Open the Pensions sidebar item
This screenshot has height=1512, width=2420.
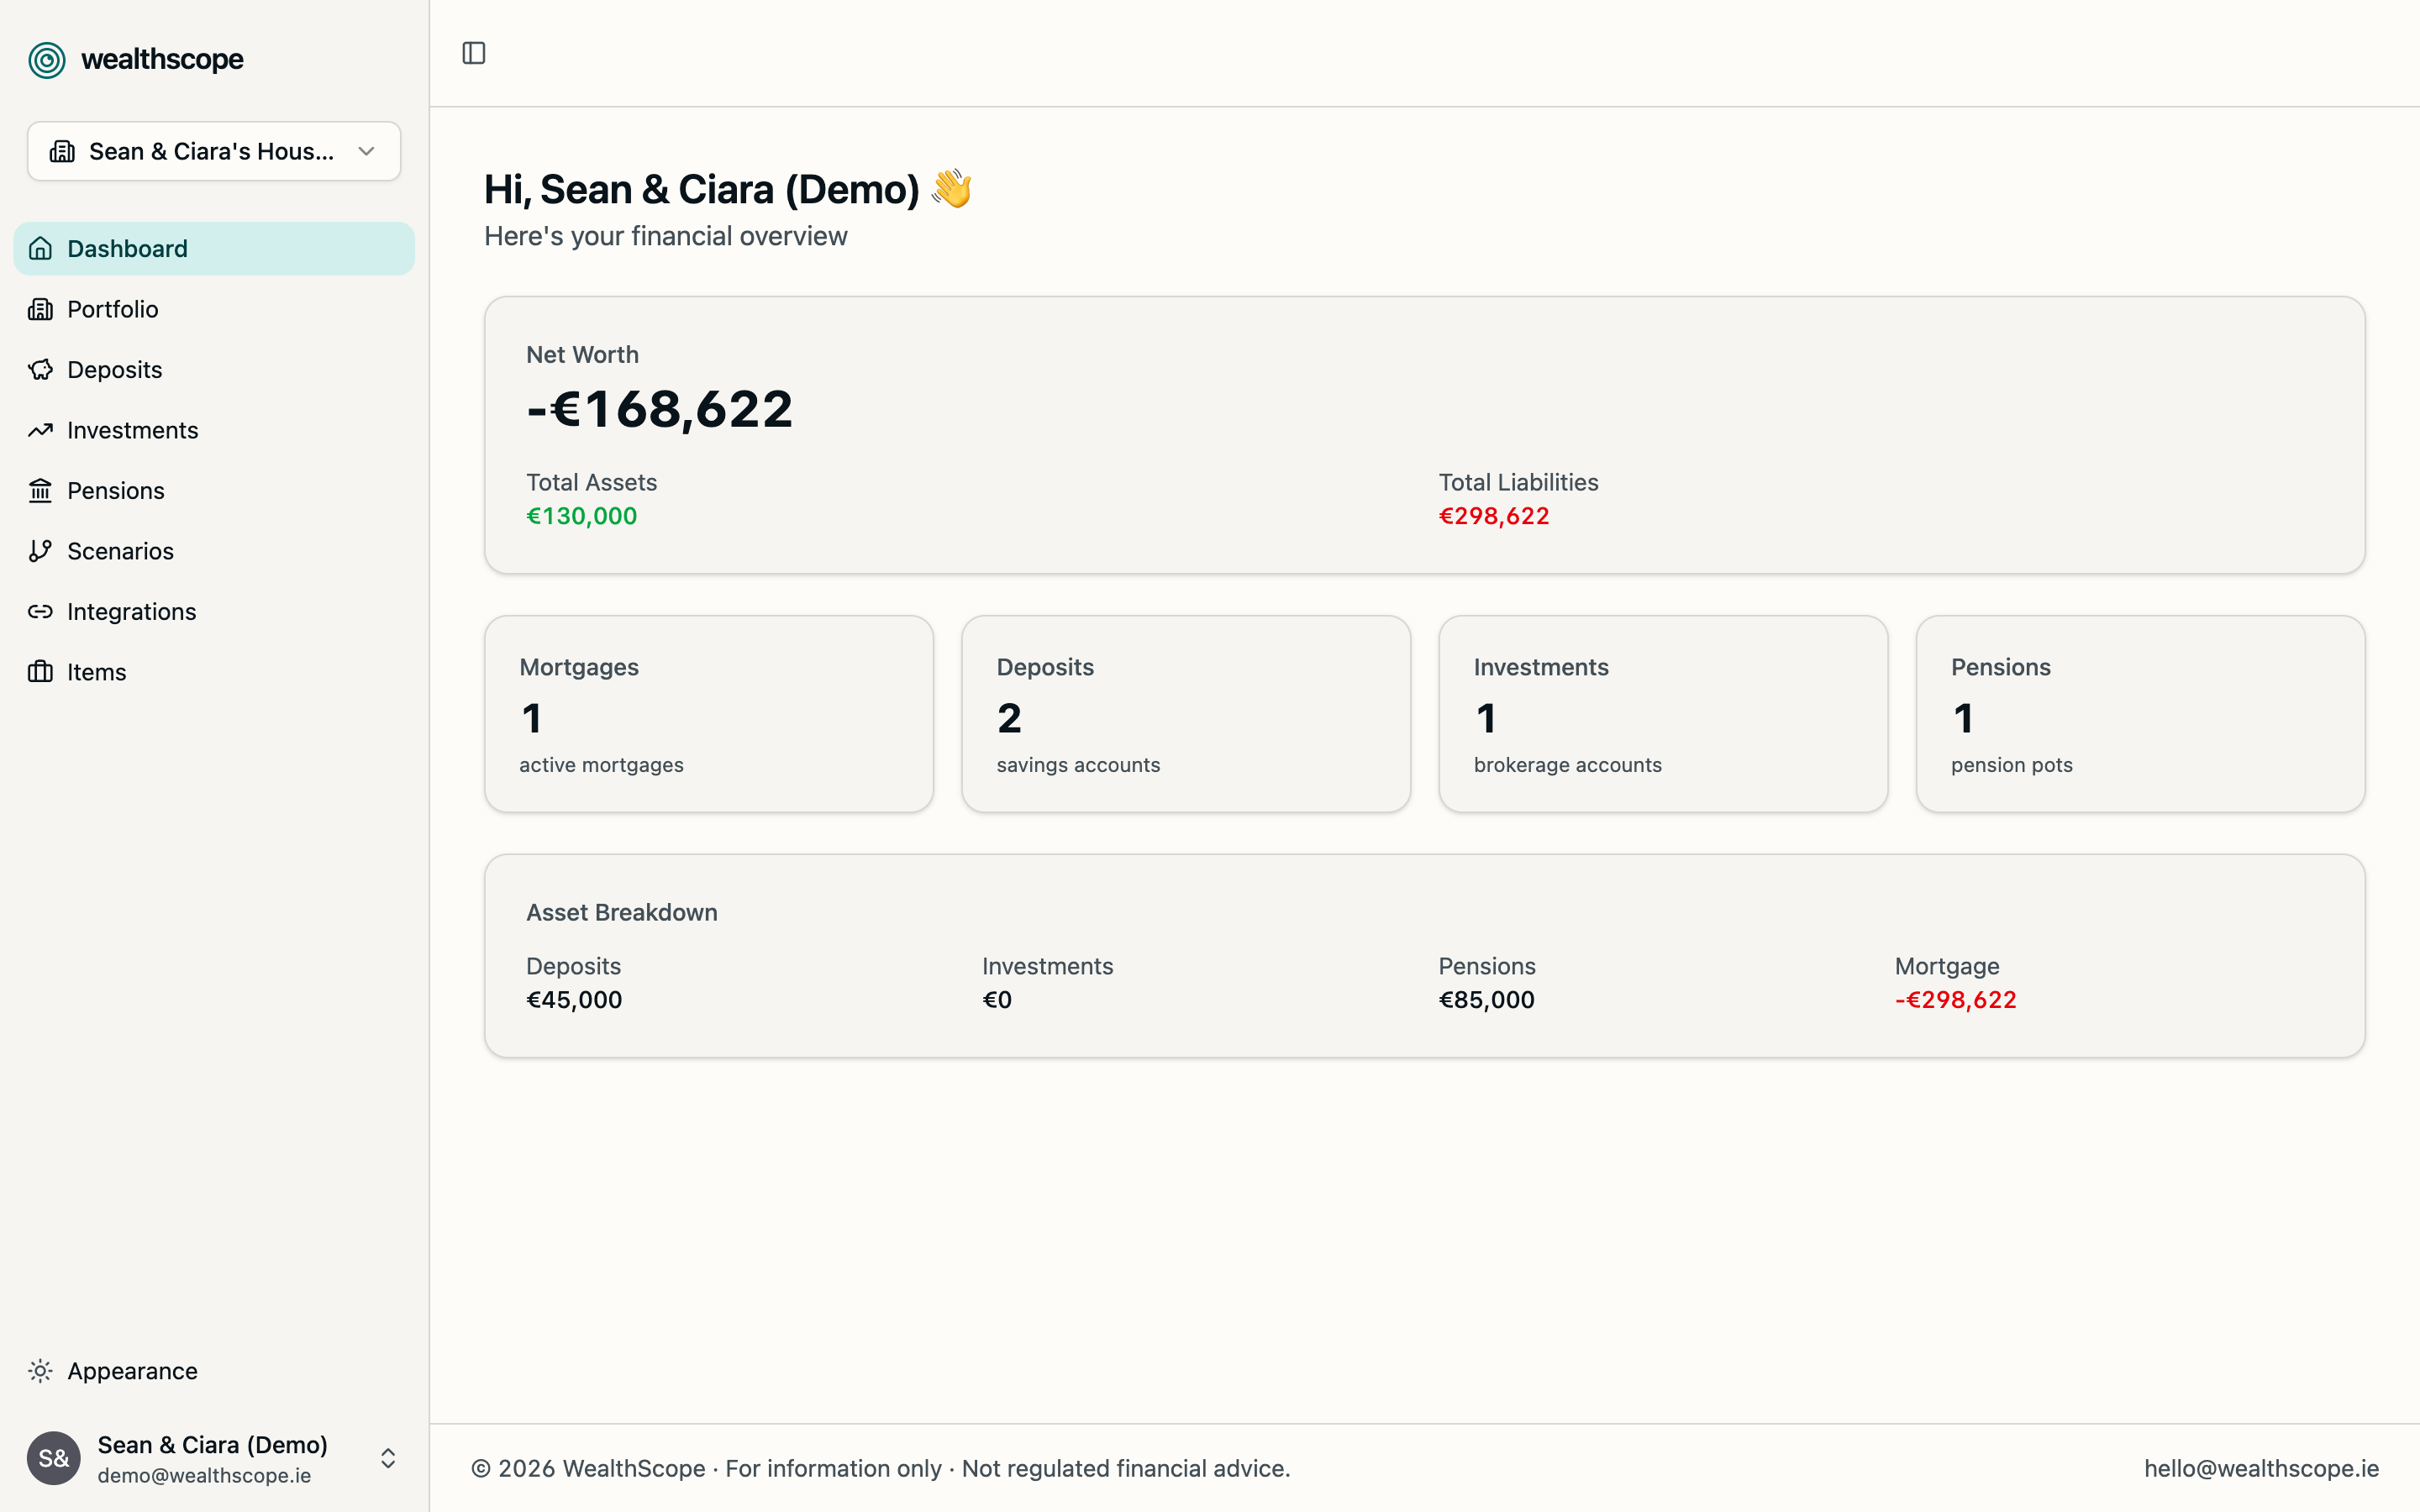click(214, 491)
